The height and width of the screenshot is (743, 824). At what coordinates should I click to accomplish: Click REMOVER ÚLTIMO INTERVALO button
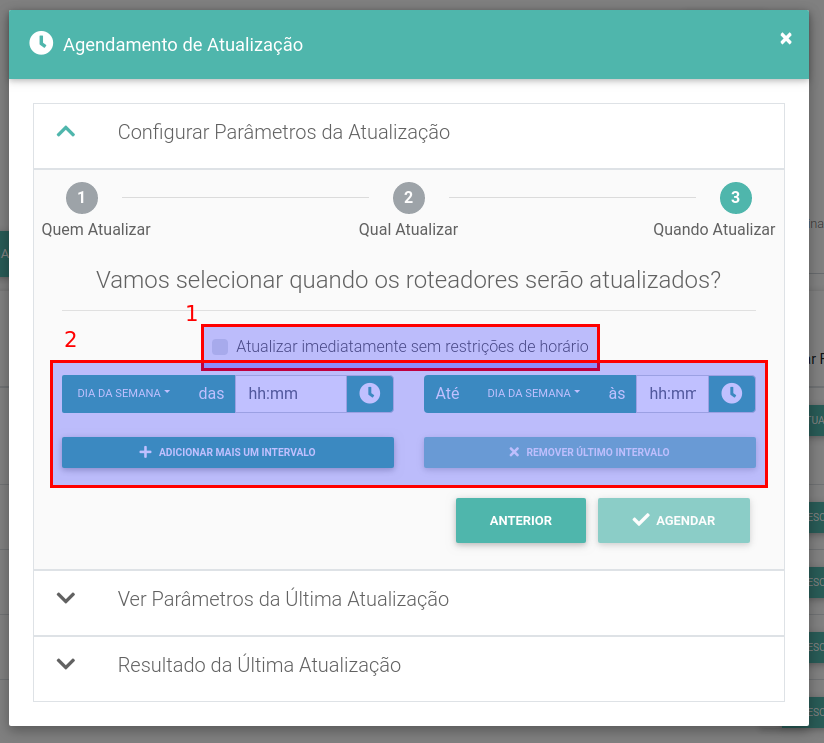point(590,452)
